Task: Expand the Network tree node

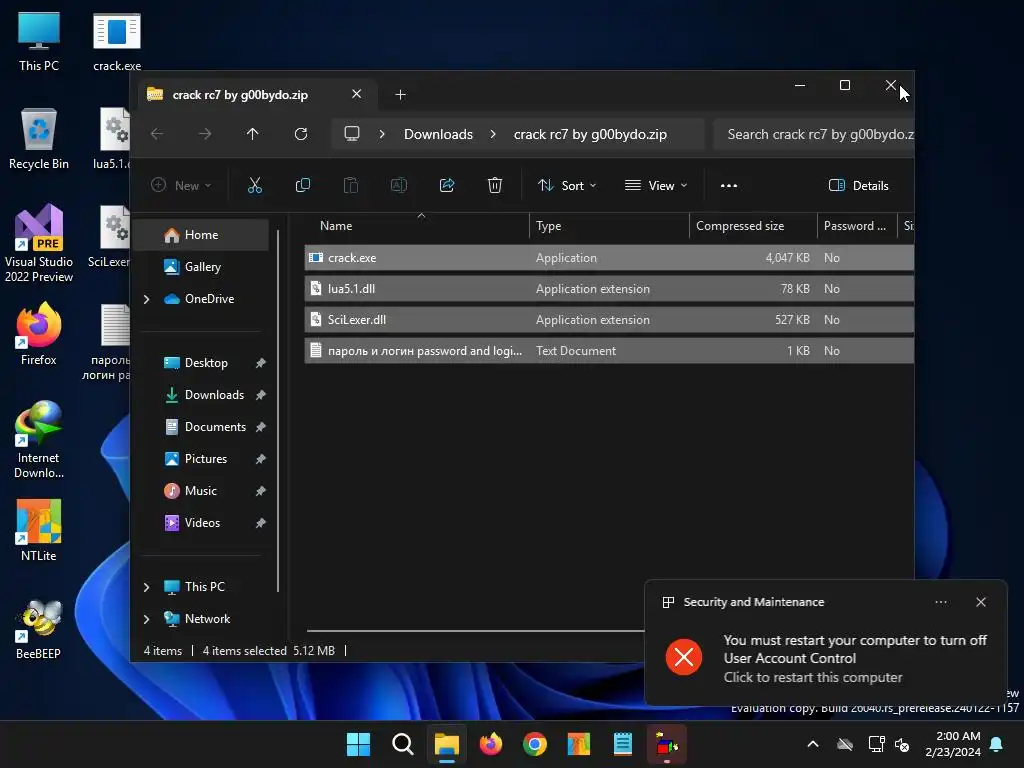Action: 146,619
